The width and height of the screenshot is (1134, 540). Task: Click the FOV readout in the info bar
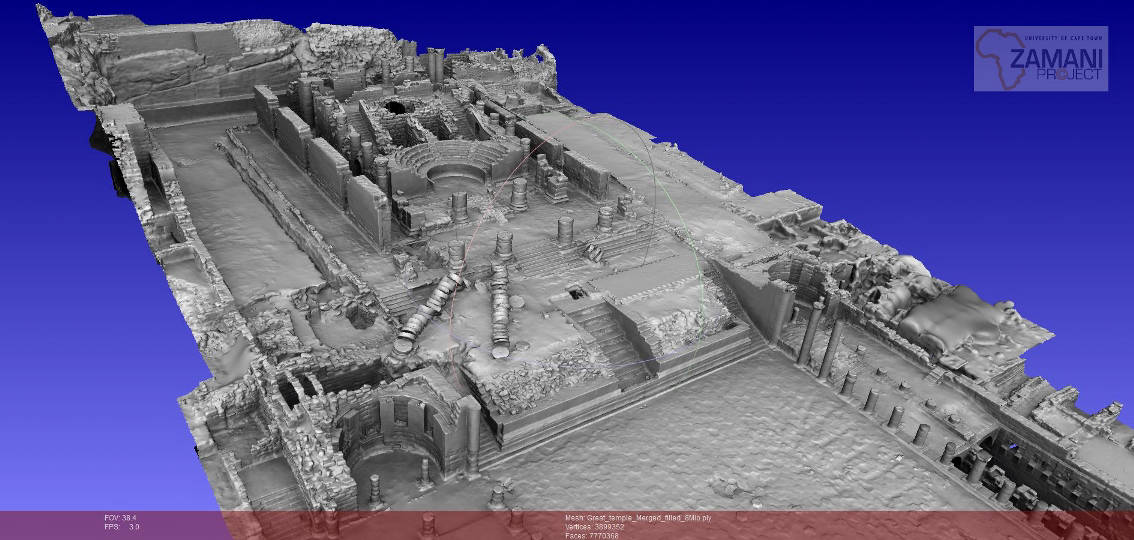click(x=121, y=517)
